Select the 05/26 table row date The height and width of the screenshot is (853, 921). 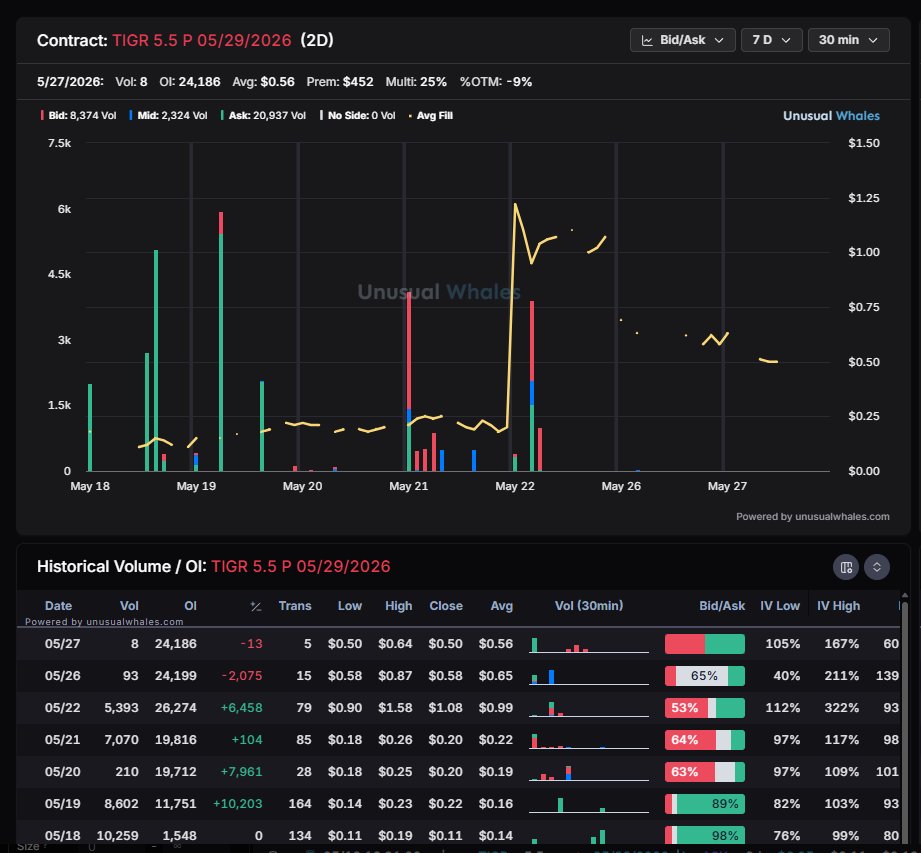[62, 676]
